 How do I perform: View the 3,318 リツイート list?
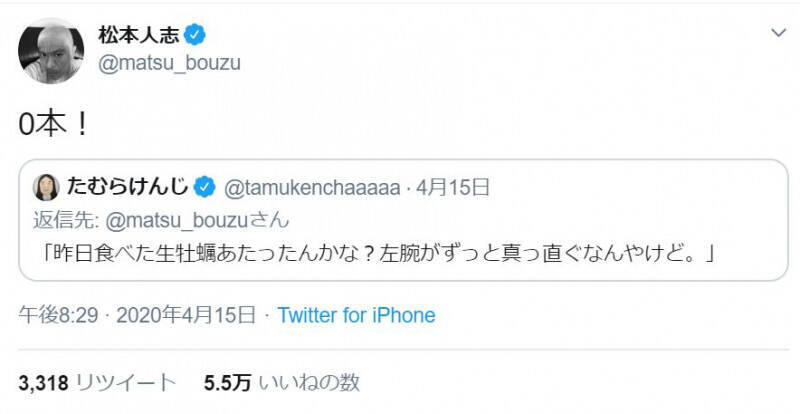coord(97,382)
